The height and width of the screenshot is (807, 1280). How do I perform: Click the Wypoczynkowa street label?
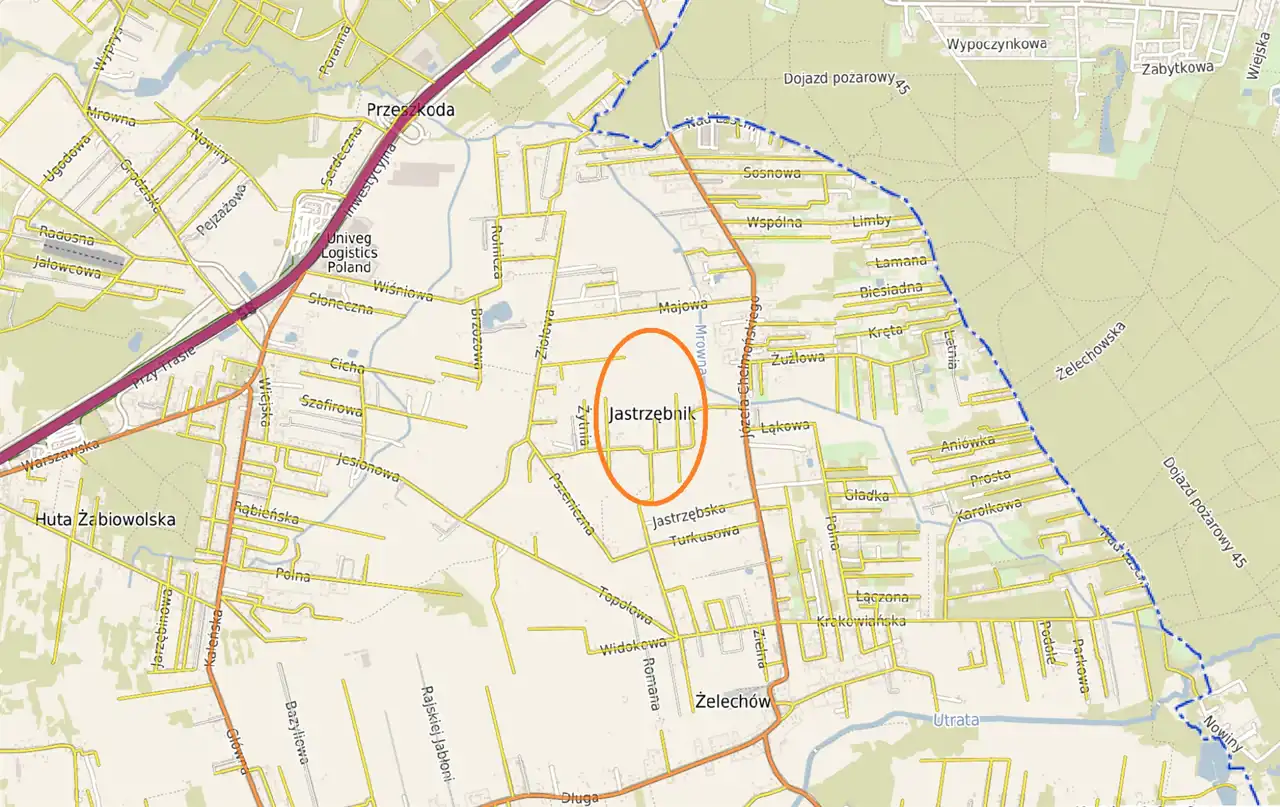pyautogui.click(x=996, y=44)
